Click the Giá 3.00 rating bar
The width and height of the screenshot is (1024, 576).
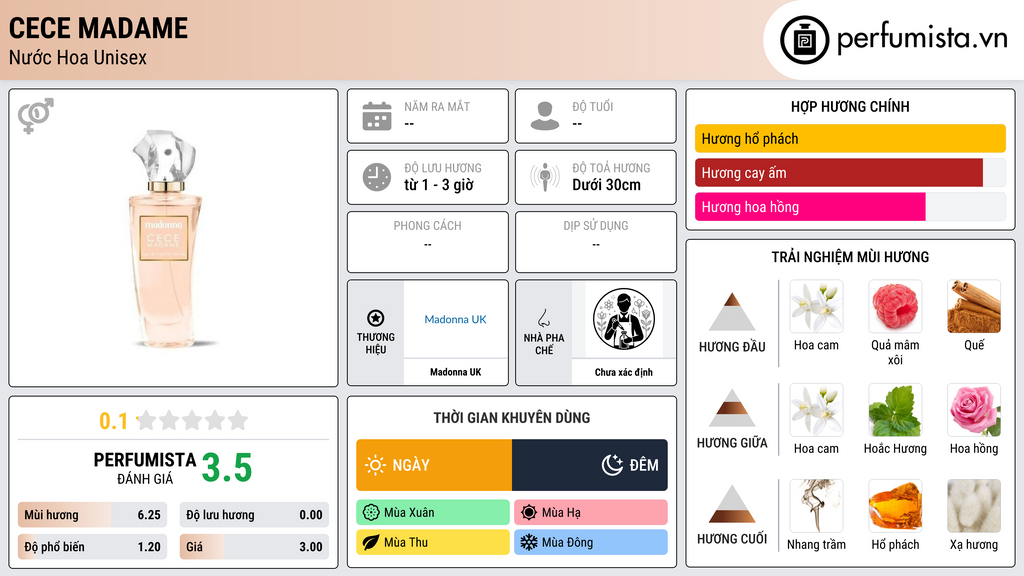click(x=254, y=547)
